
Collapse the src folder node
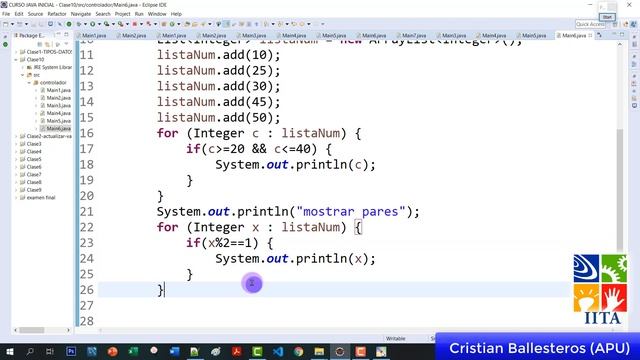23,75
